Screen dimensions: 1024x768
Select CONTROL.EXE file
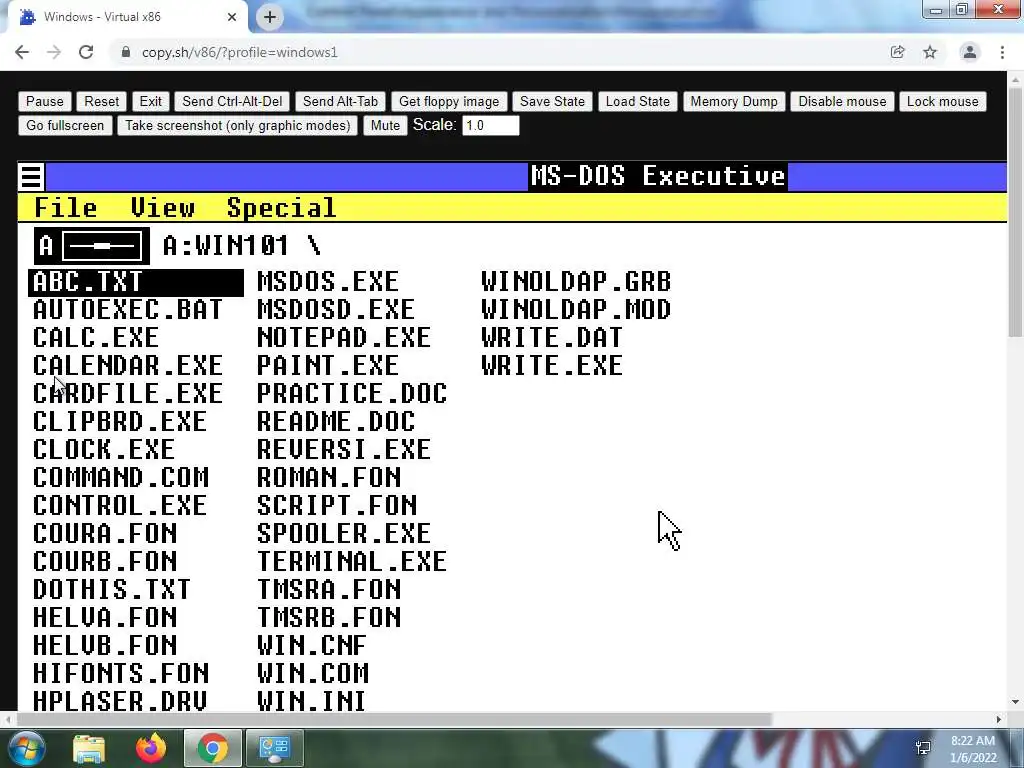click(120, 506)
